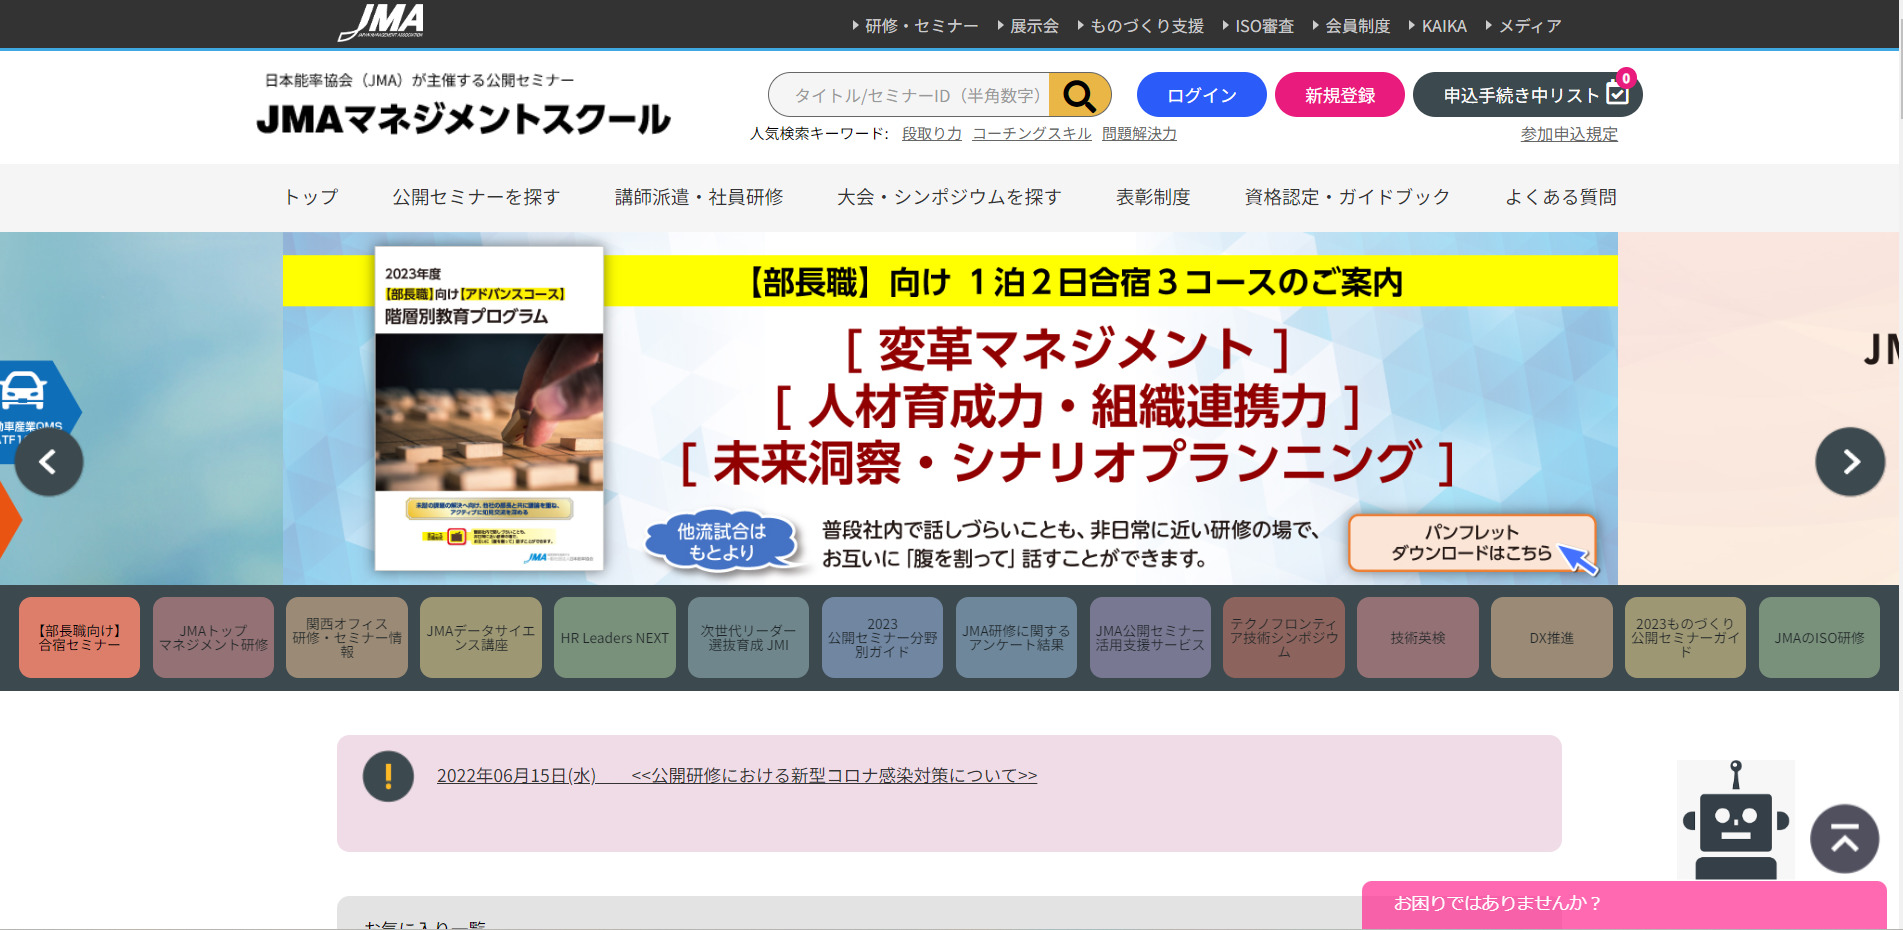Click the search magnifying glass icon
The image size is (1903, 930).
point(1079,95)
